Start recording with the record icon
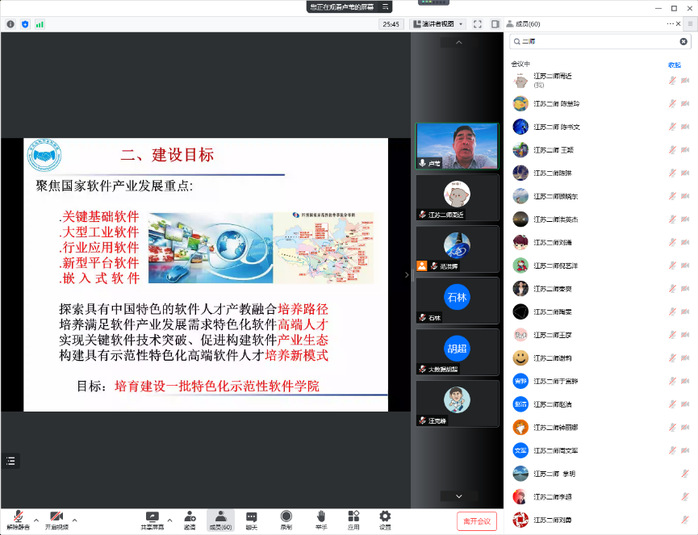The height and width of the screenshot is (535, 698). (286, 516)
